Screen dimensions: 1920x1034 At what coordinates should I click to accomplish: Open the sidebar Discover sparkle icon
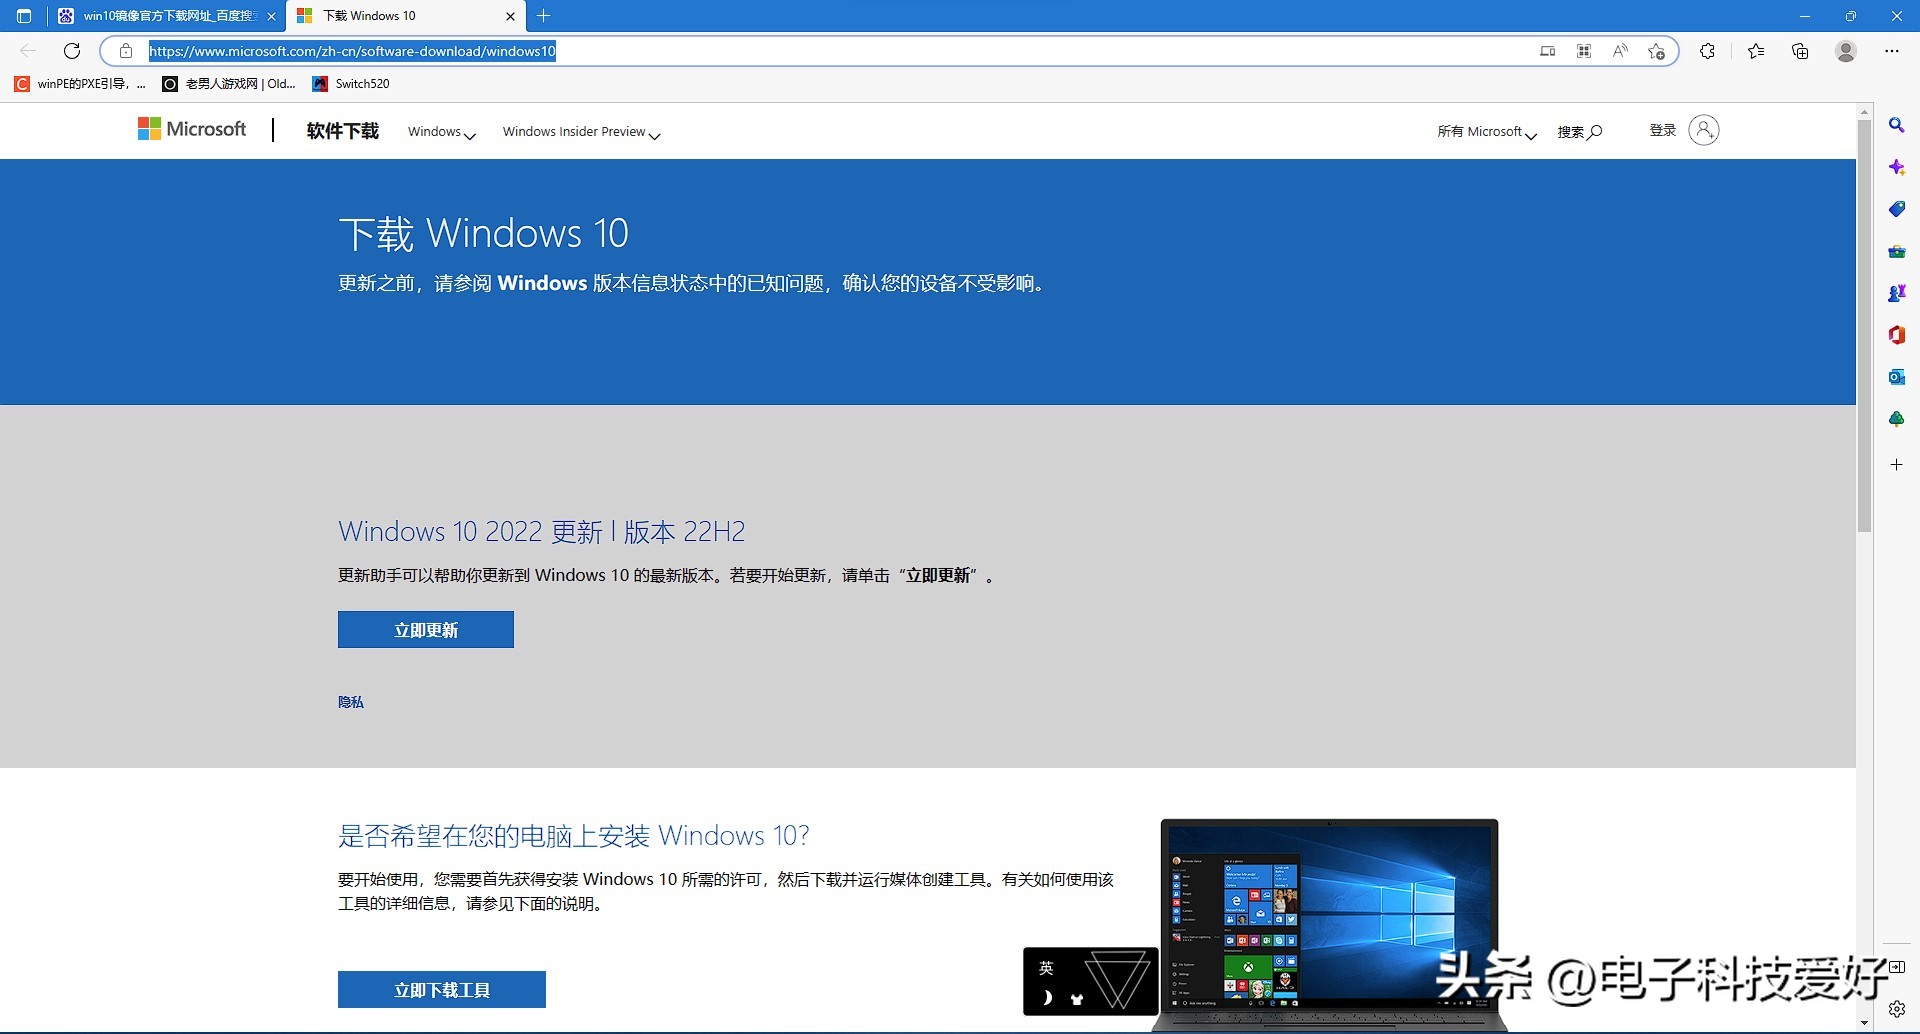pyautogui.click(x=1897, y=167)
